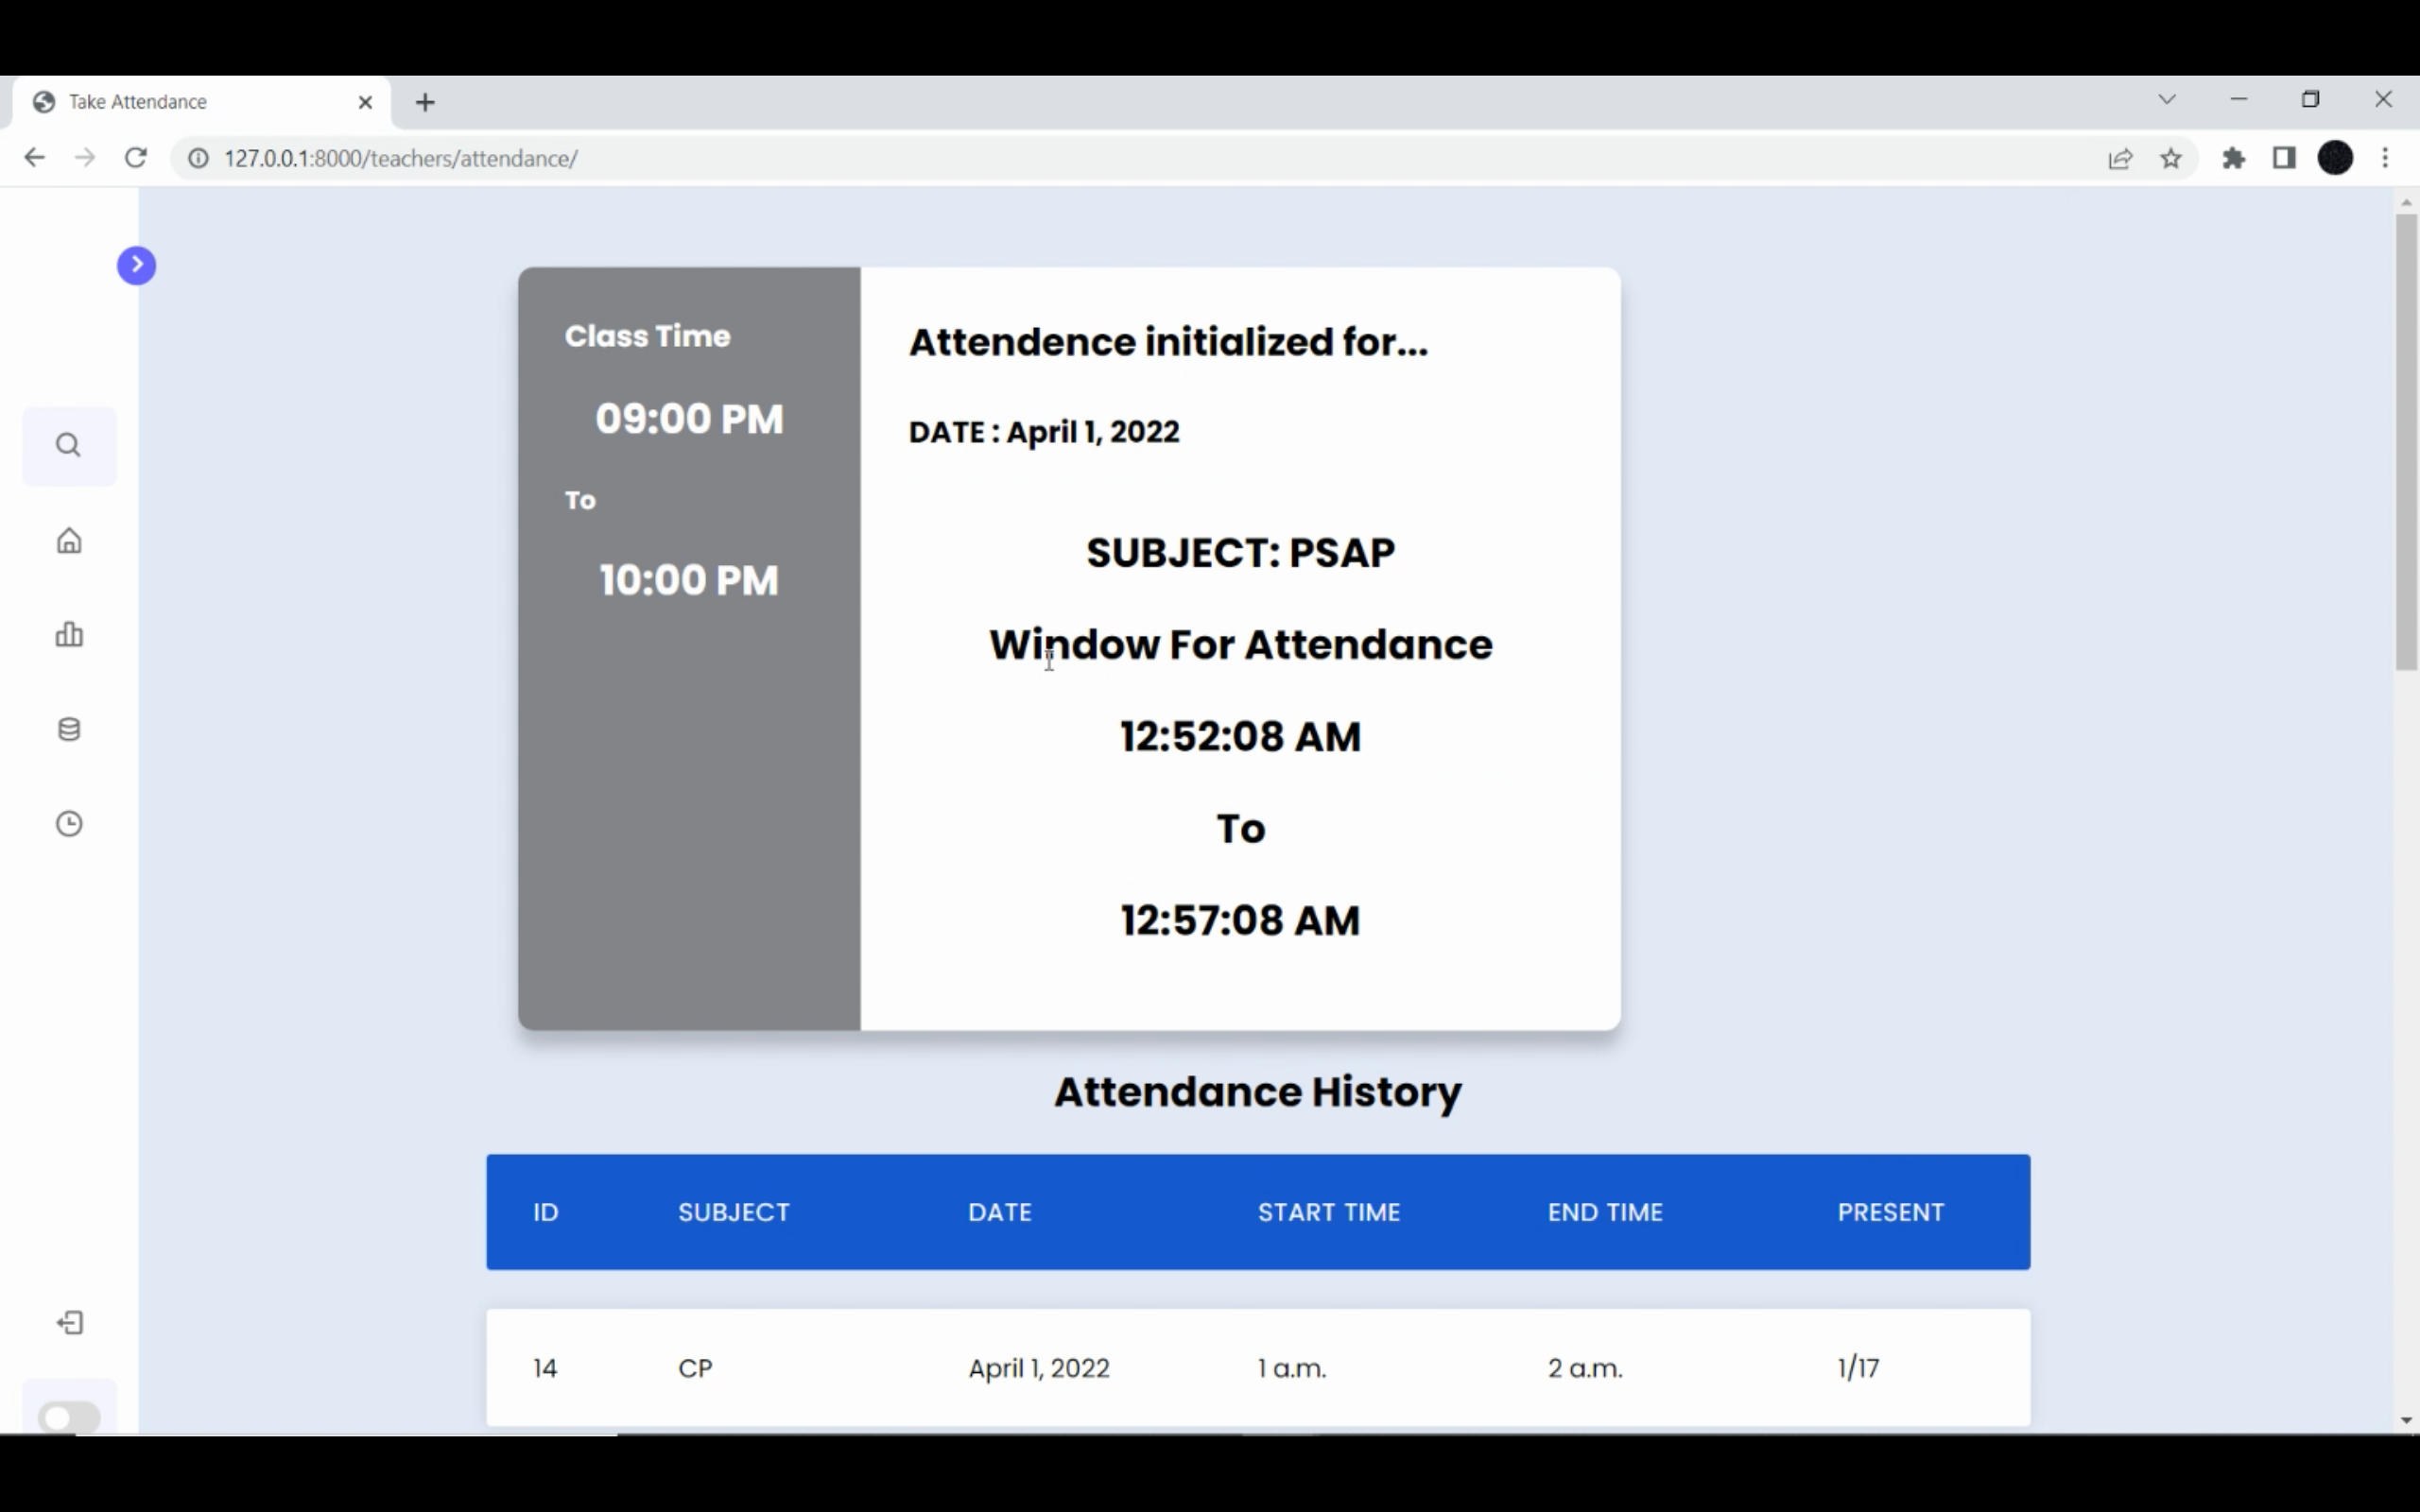The image size is (2420, 1512).
Task: Open the Extensions puzzle icon
Action: (2233, 158)
